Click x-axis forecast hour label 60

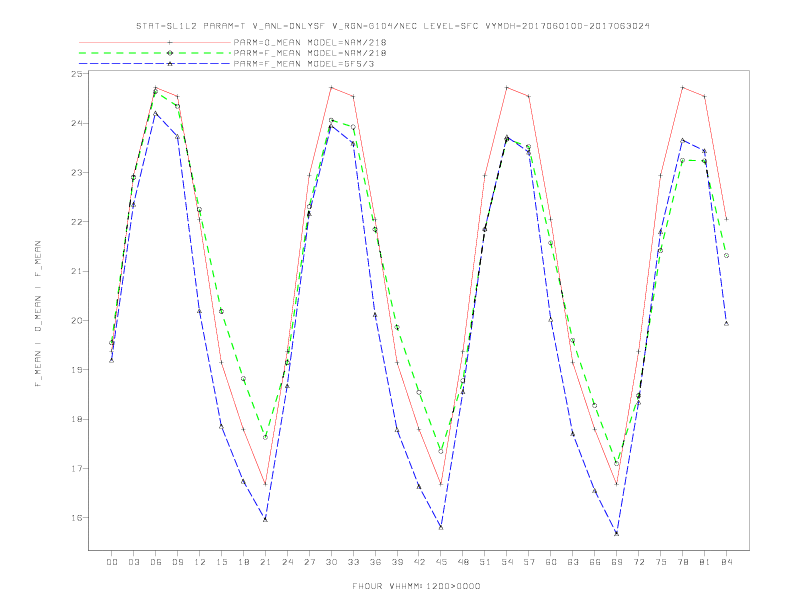[x=551, y=562]
